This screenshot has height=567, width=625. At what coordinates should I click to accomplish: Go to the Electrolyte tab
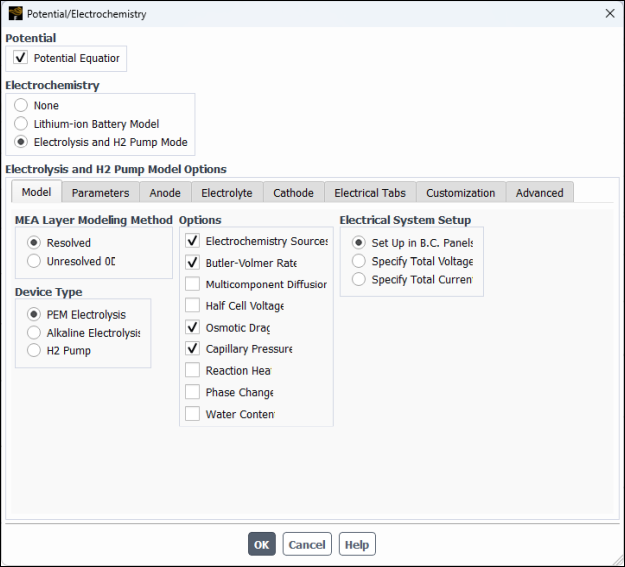[x=227, y=193]
